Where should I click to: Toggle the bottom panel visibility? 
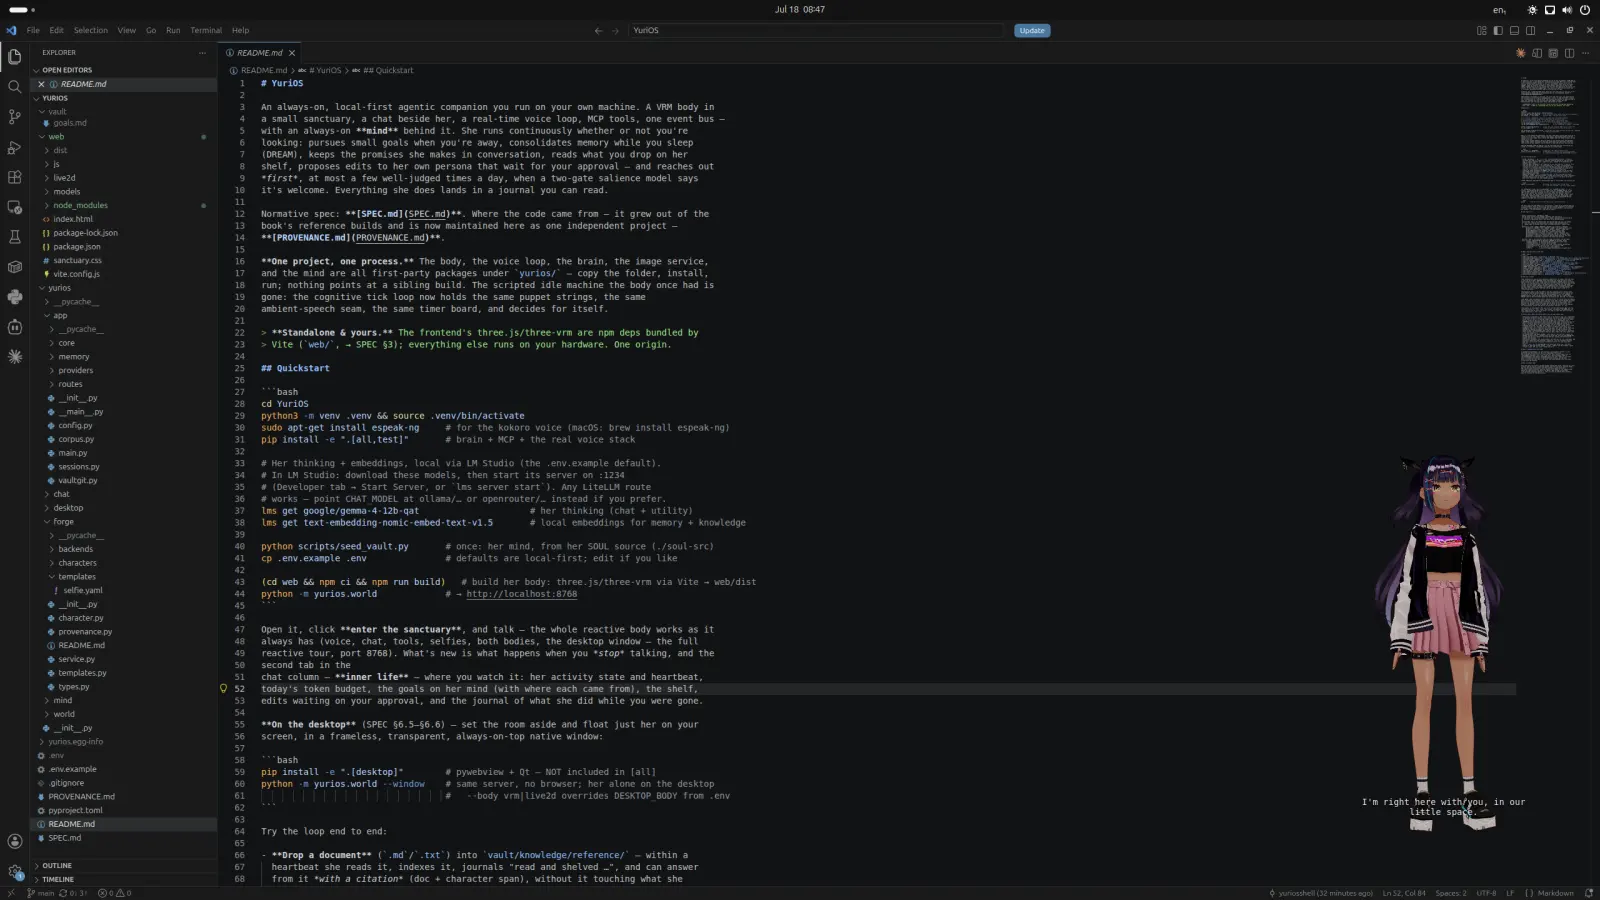[1514, 31]
